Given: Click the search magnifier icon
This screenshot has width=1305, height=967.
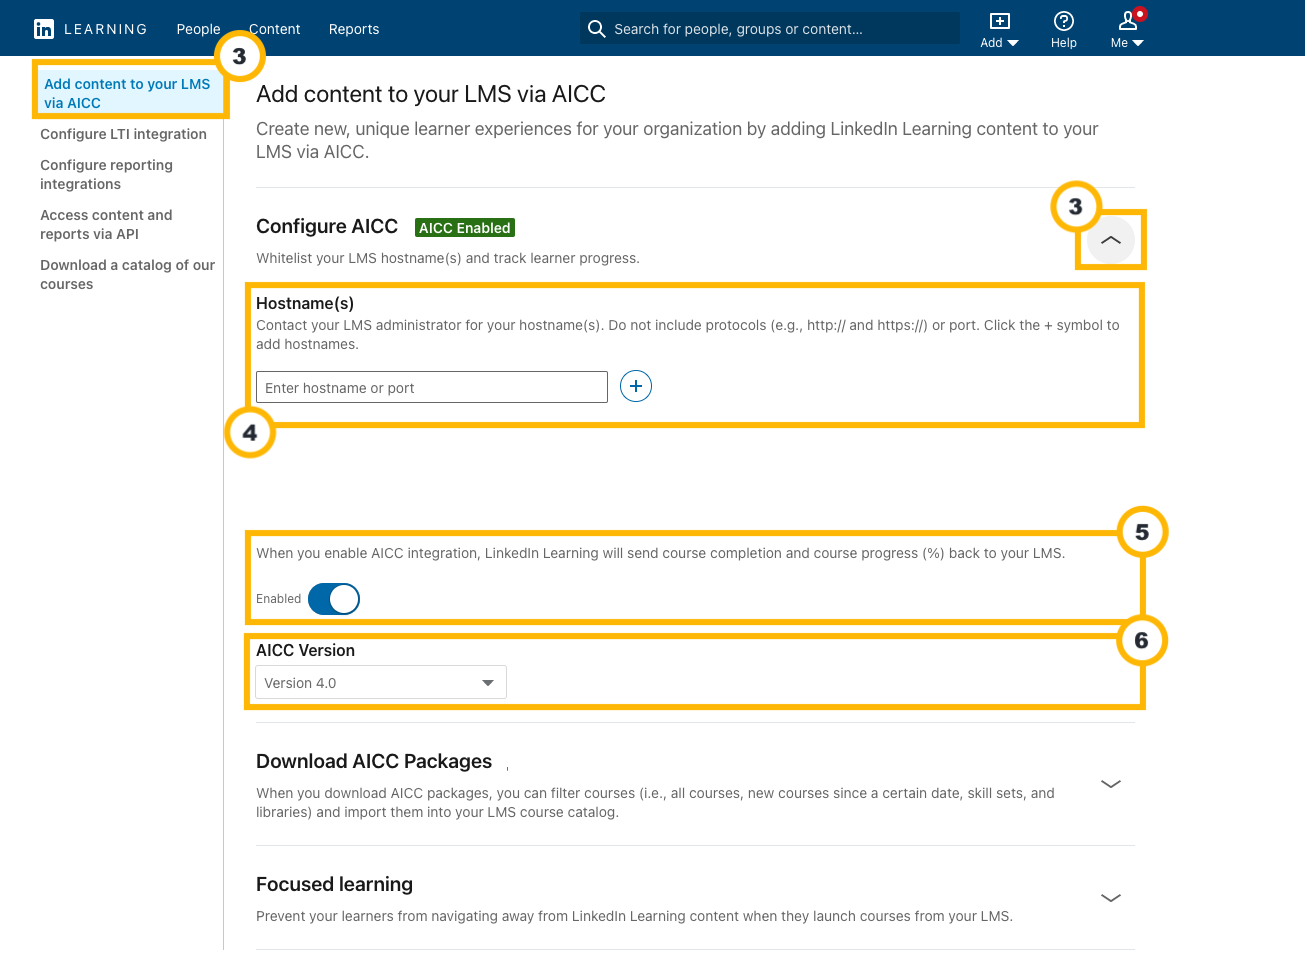Looking at the screenshot, I should click(597, 29).
